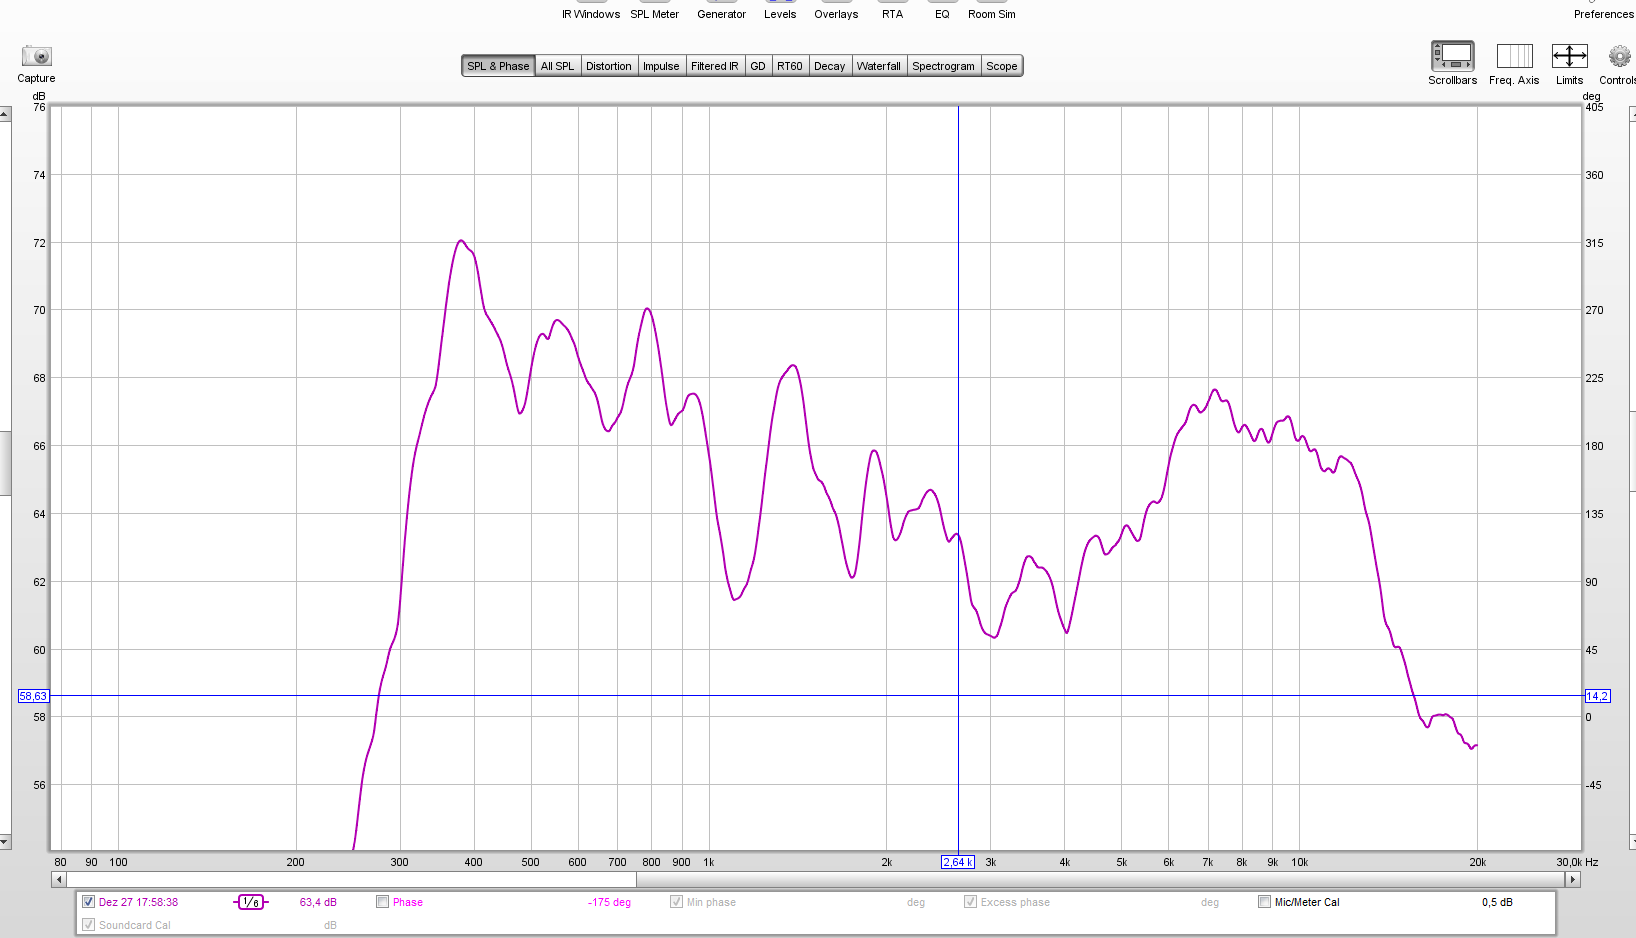The height and width of the screenshot is (938, 1636).
Task: Toggle the Dez 27 17:58:38 trace checkbox
Action: pos(89,902)
